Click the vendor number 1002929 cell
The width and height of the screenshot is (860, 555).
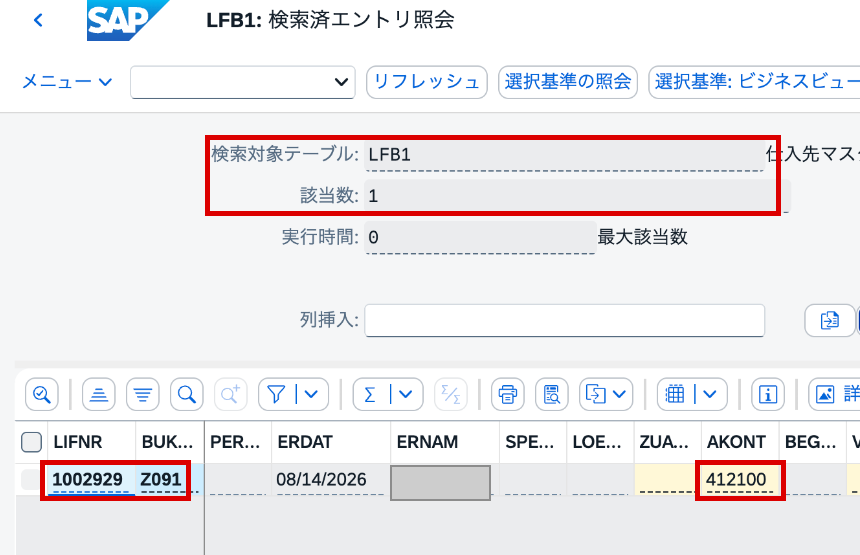[92, 479]
